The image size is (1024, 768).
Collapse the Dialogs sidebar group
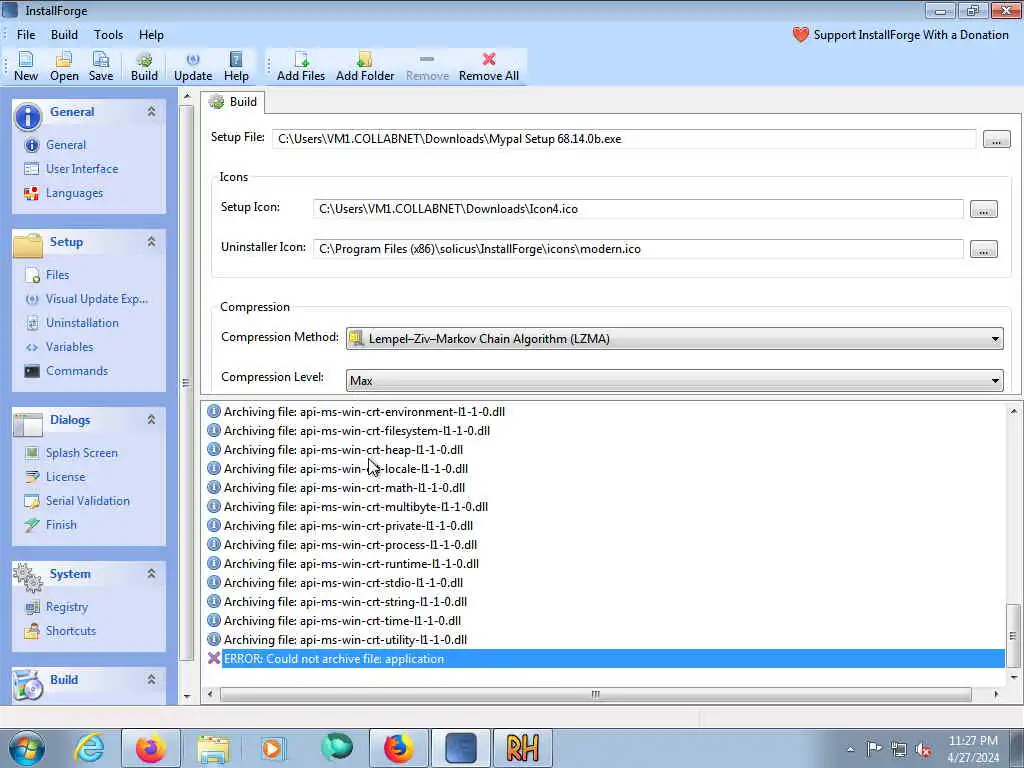pos(152,420)
